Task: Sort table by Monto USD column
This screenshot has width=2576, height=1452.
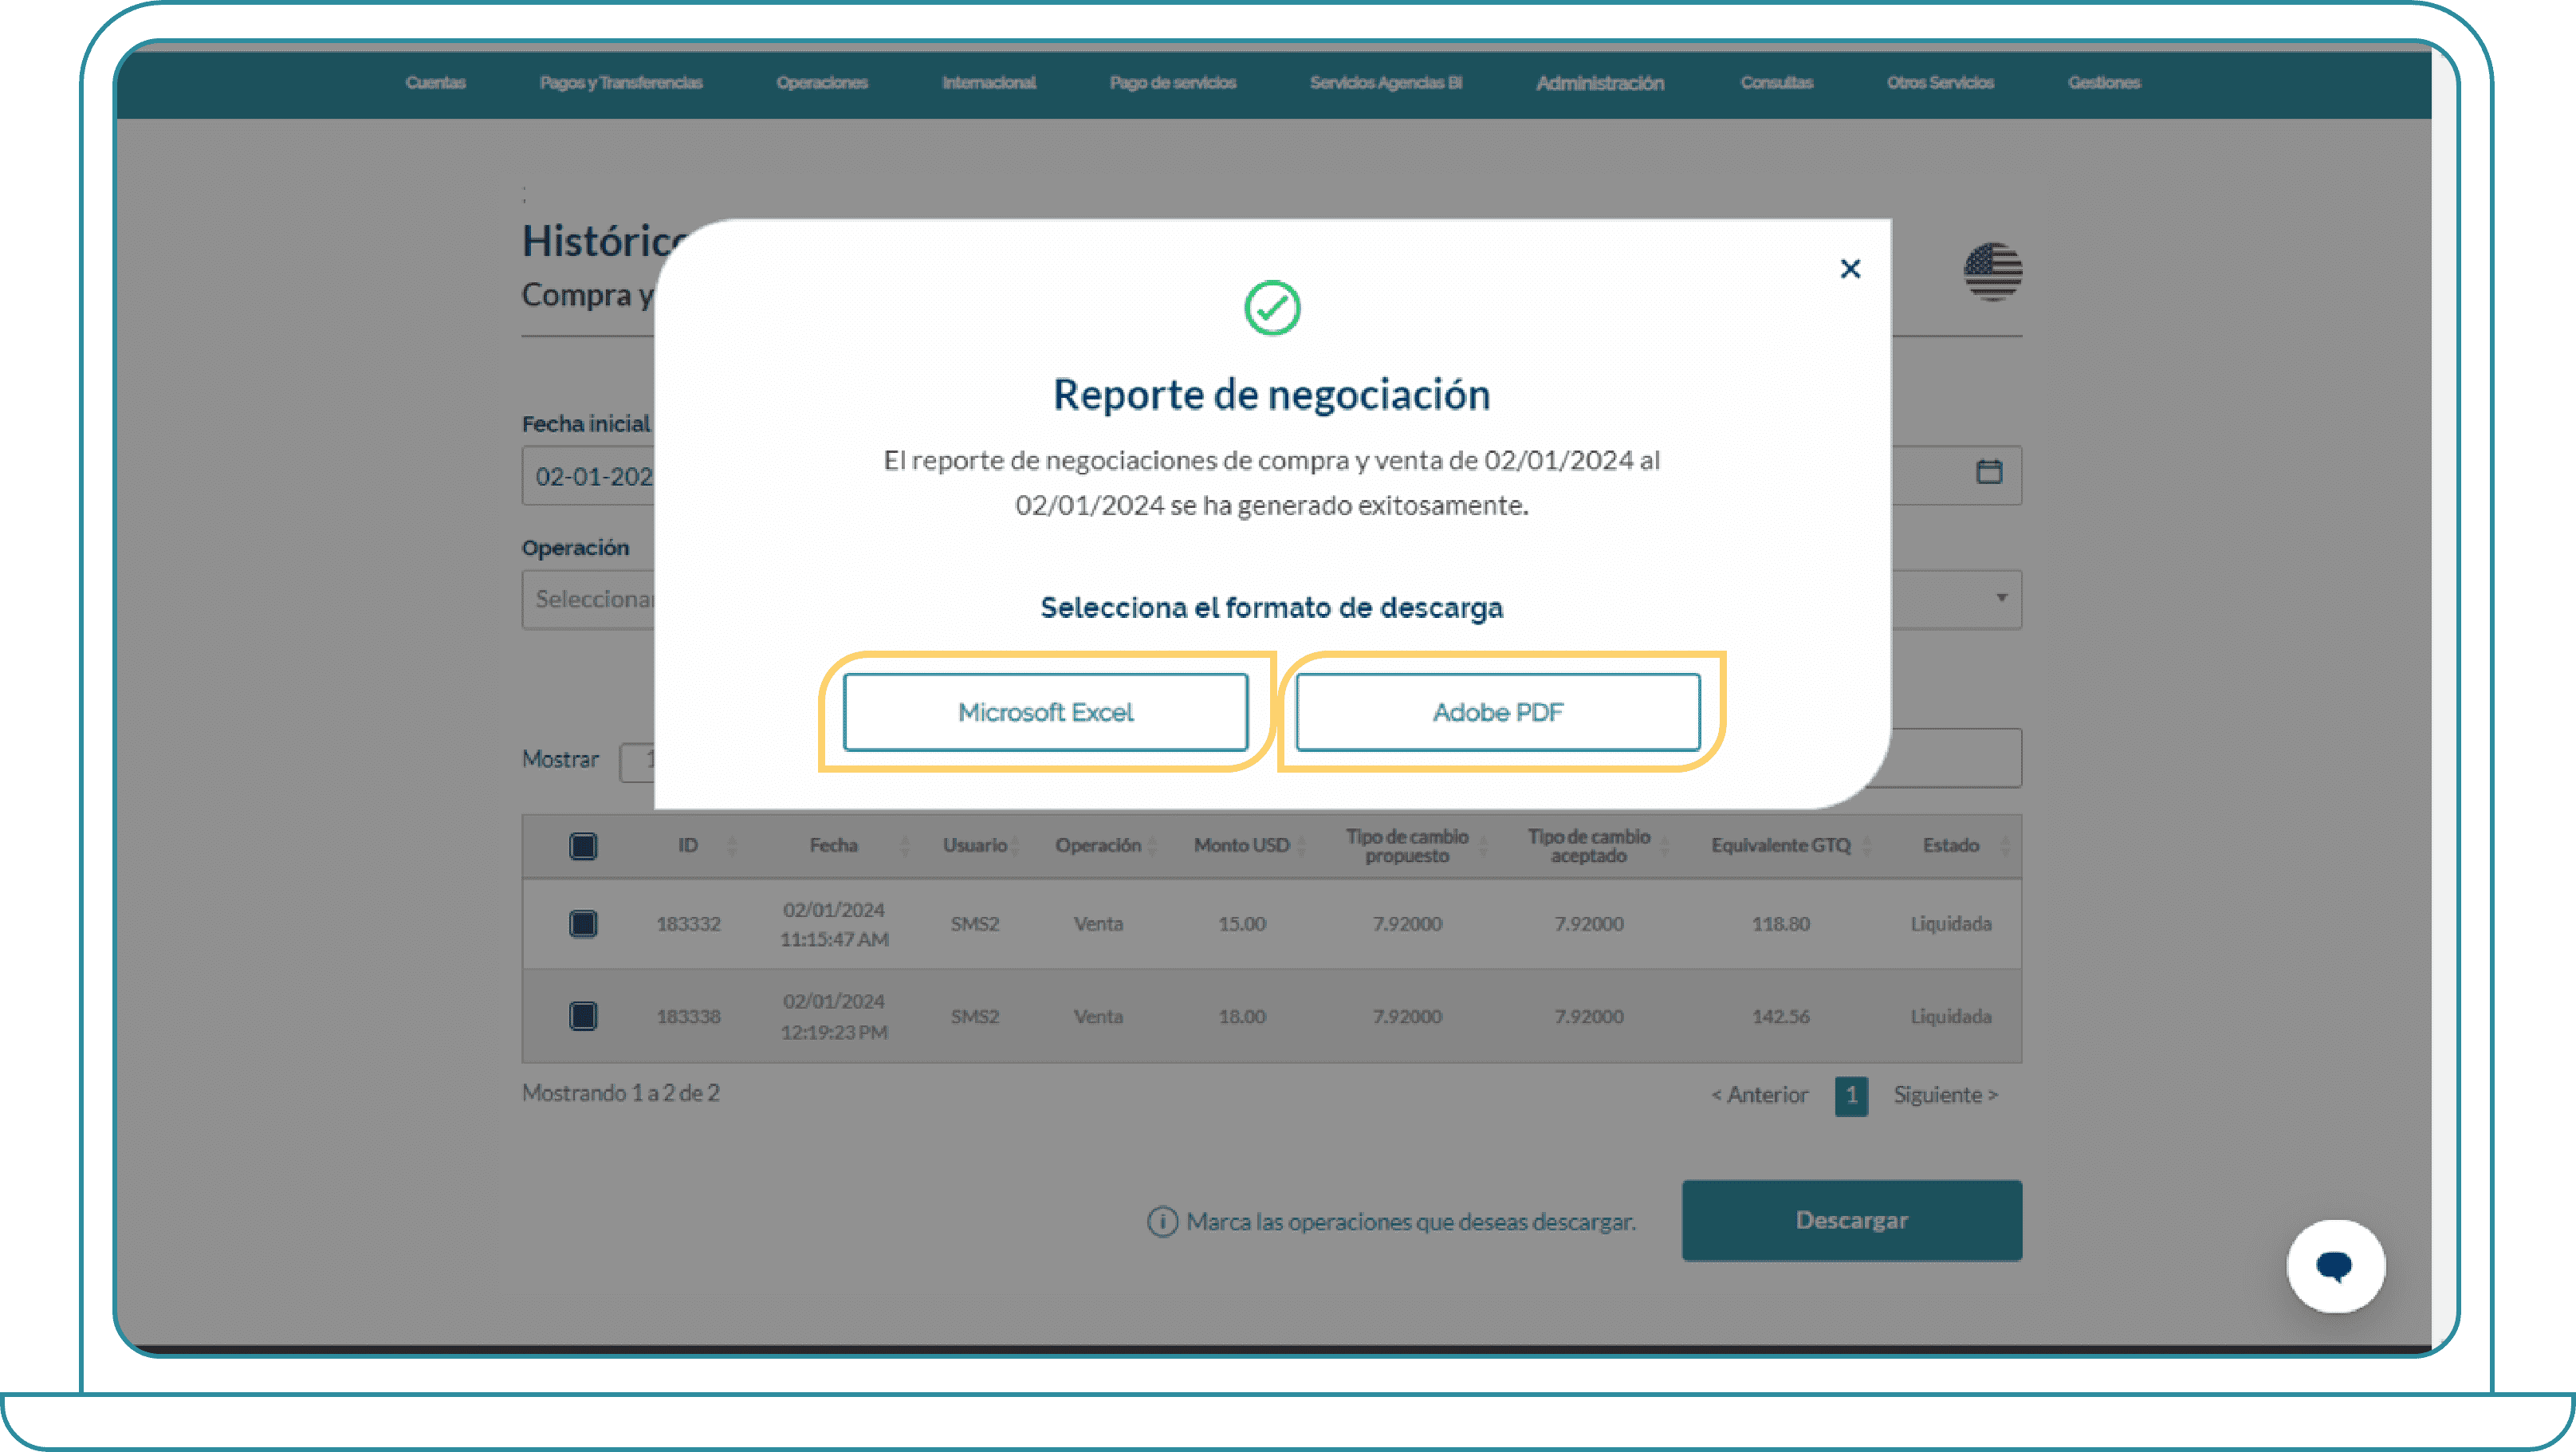Action: [1302, 846]
